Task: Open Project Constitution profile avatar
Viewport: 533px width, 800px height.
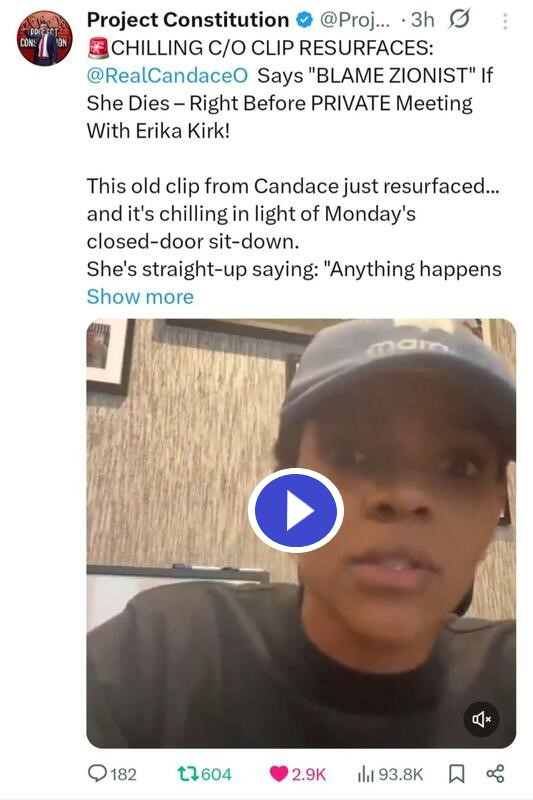Action: click(x=44, y=38)
